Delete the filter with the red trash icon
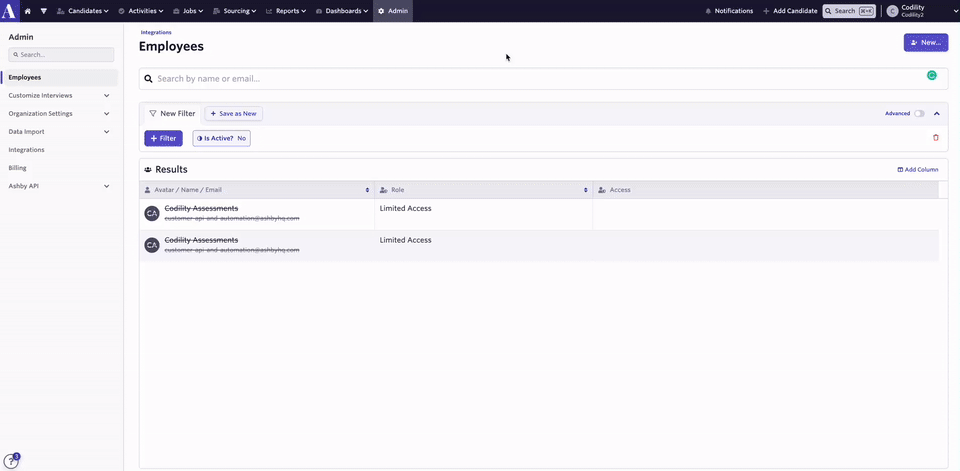 (936, 138)
